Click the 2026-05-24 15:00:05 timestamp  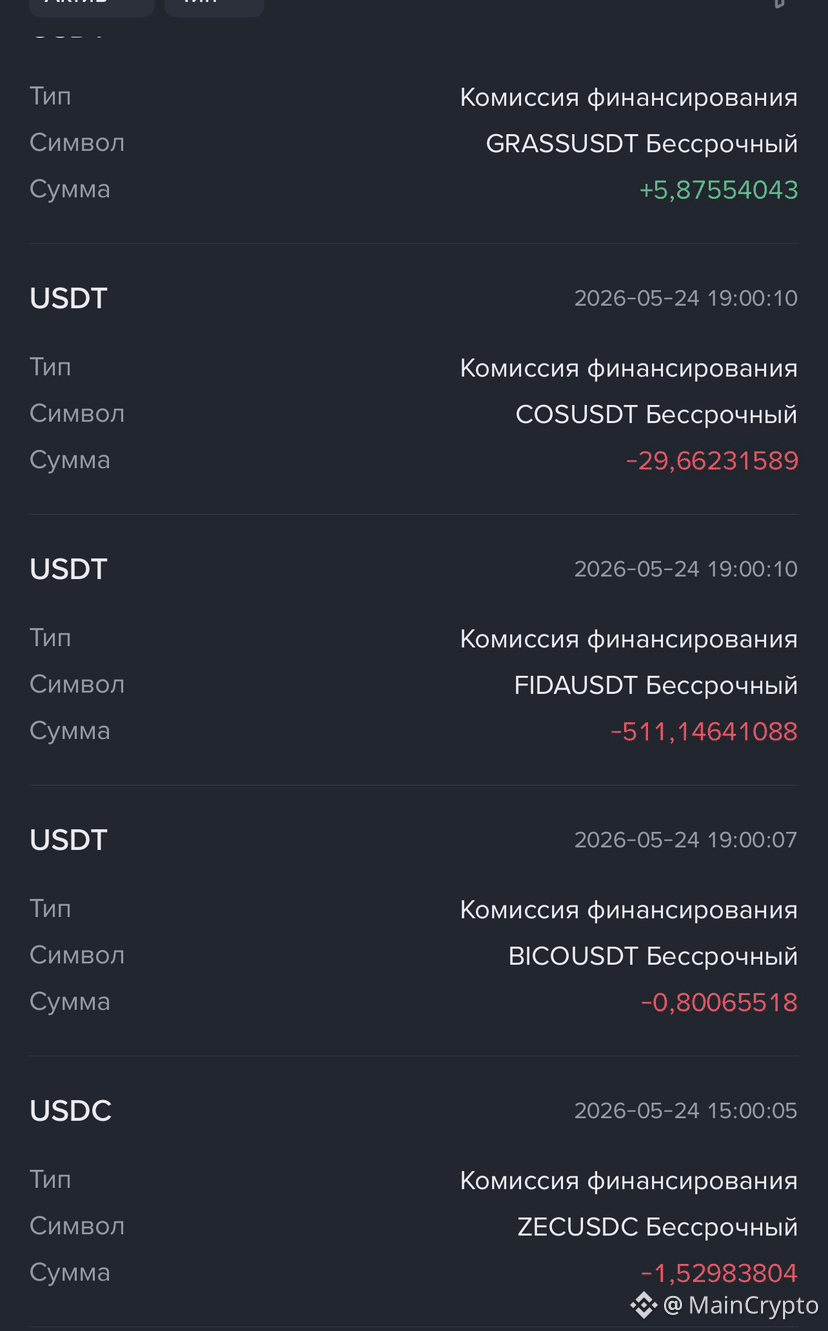686,1111
